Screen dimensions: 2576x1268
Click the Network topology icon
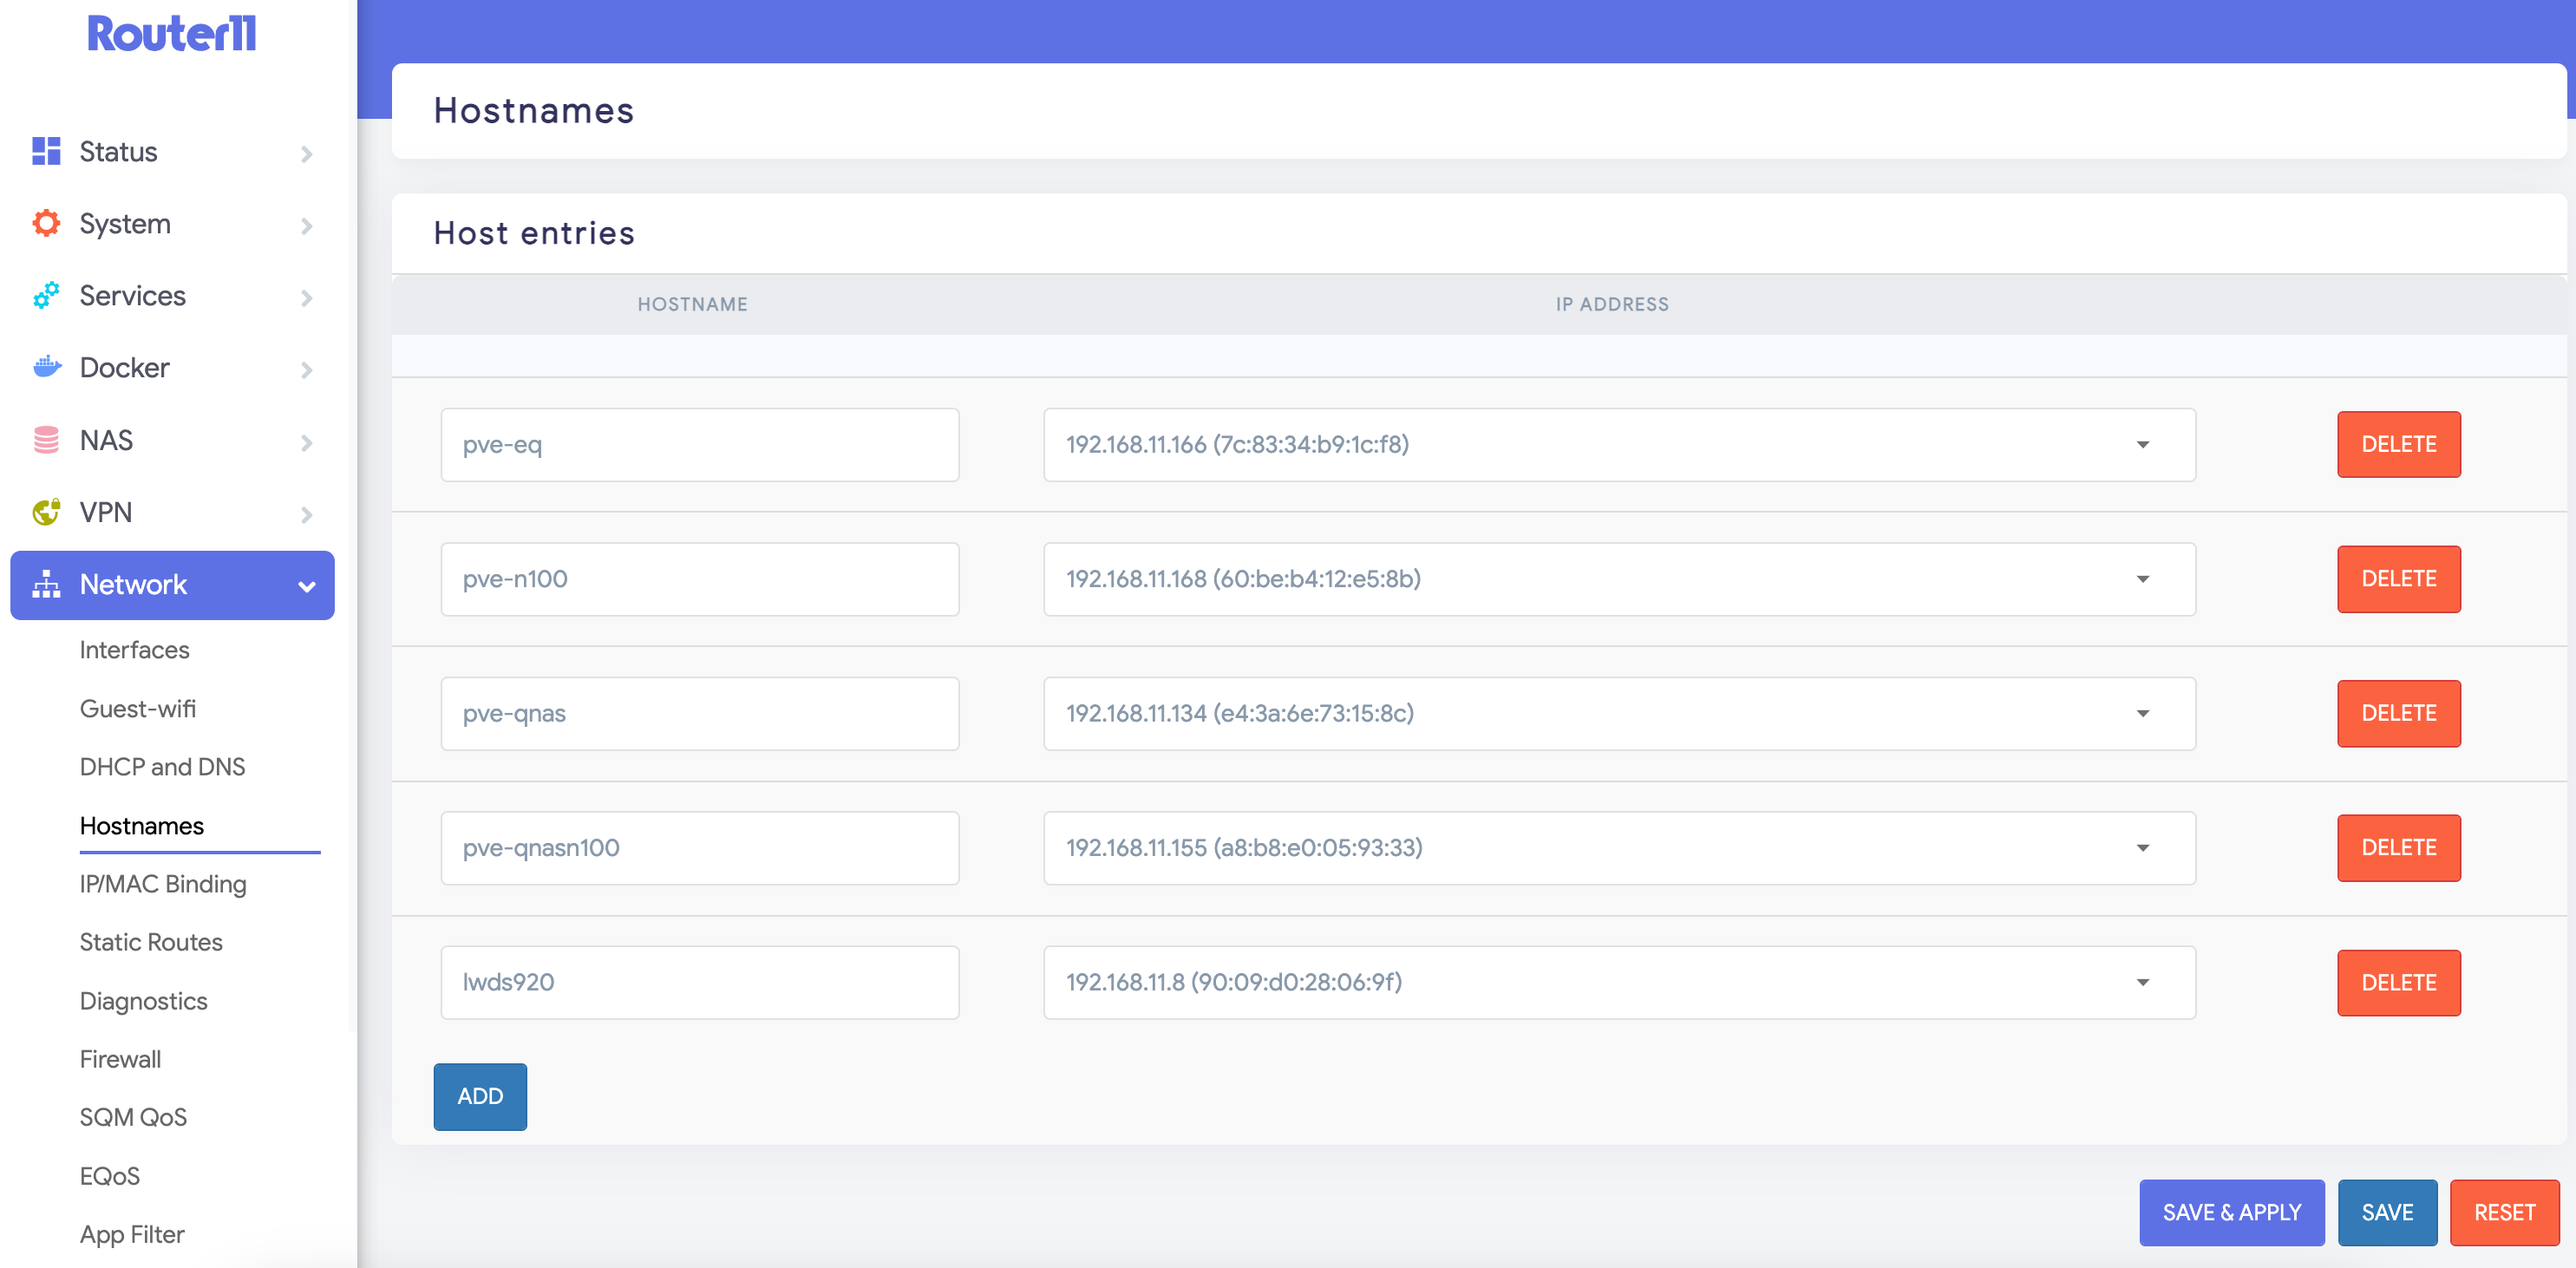pos(46,585)
